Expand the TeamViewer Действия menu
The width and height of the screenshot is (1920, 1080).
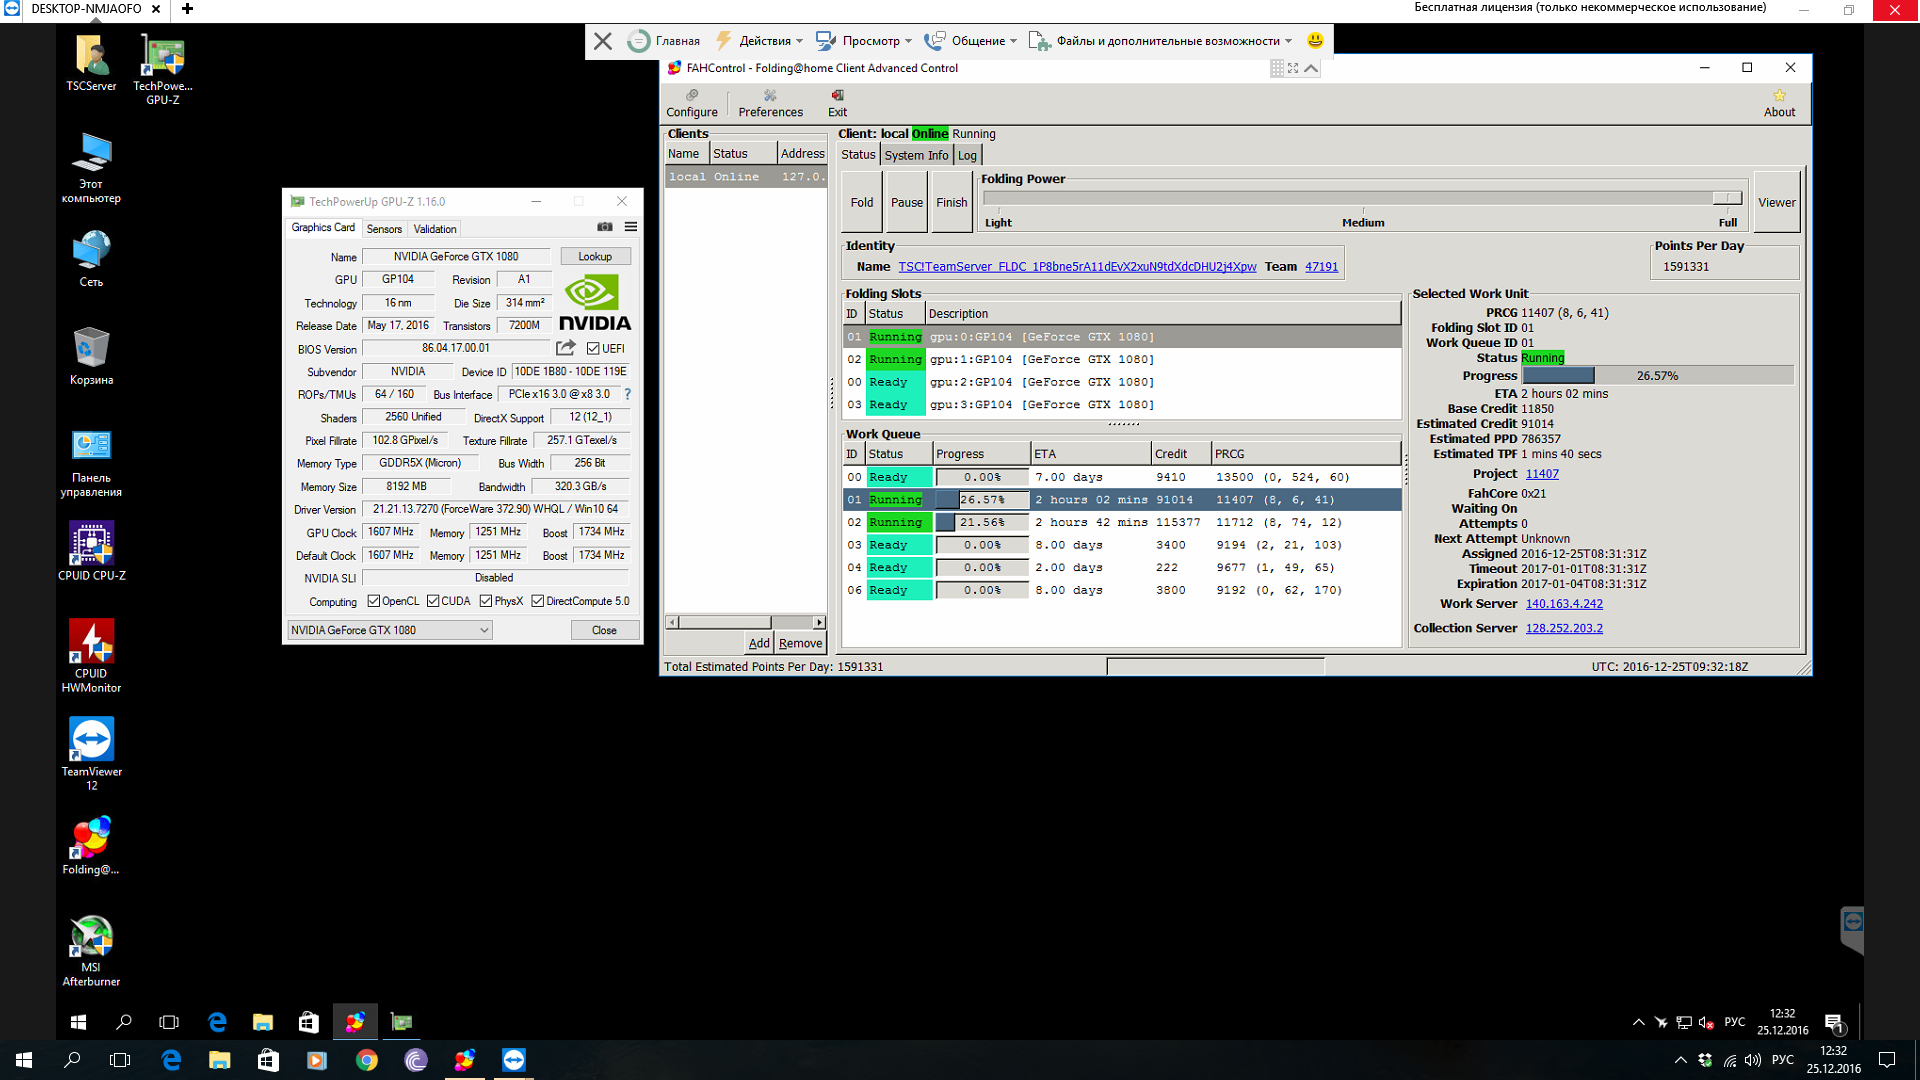[x=764, y=41]
